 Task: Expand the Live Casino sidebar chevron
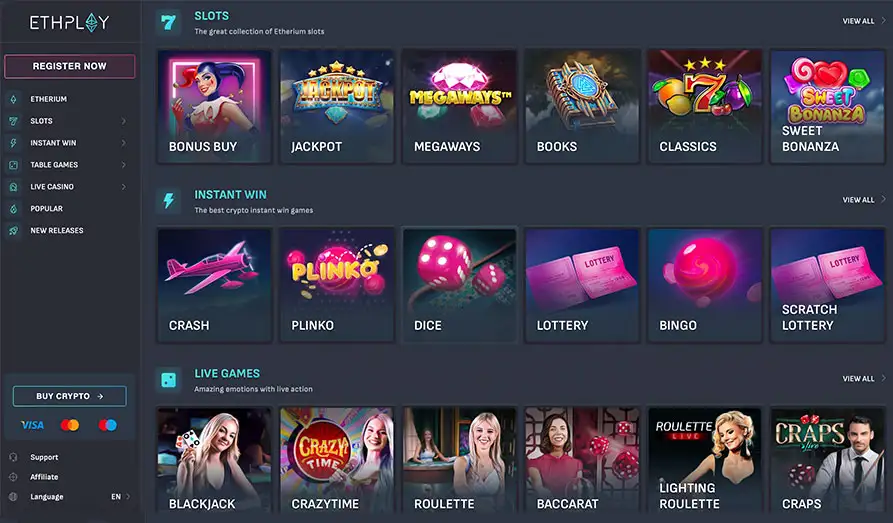pyautogui.click(x=124, y=187)
